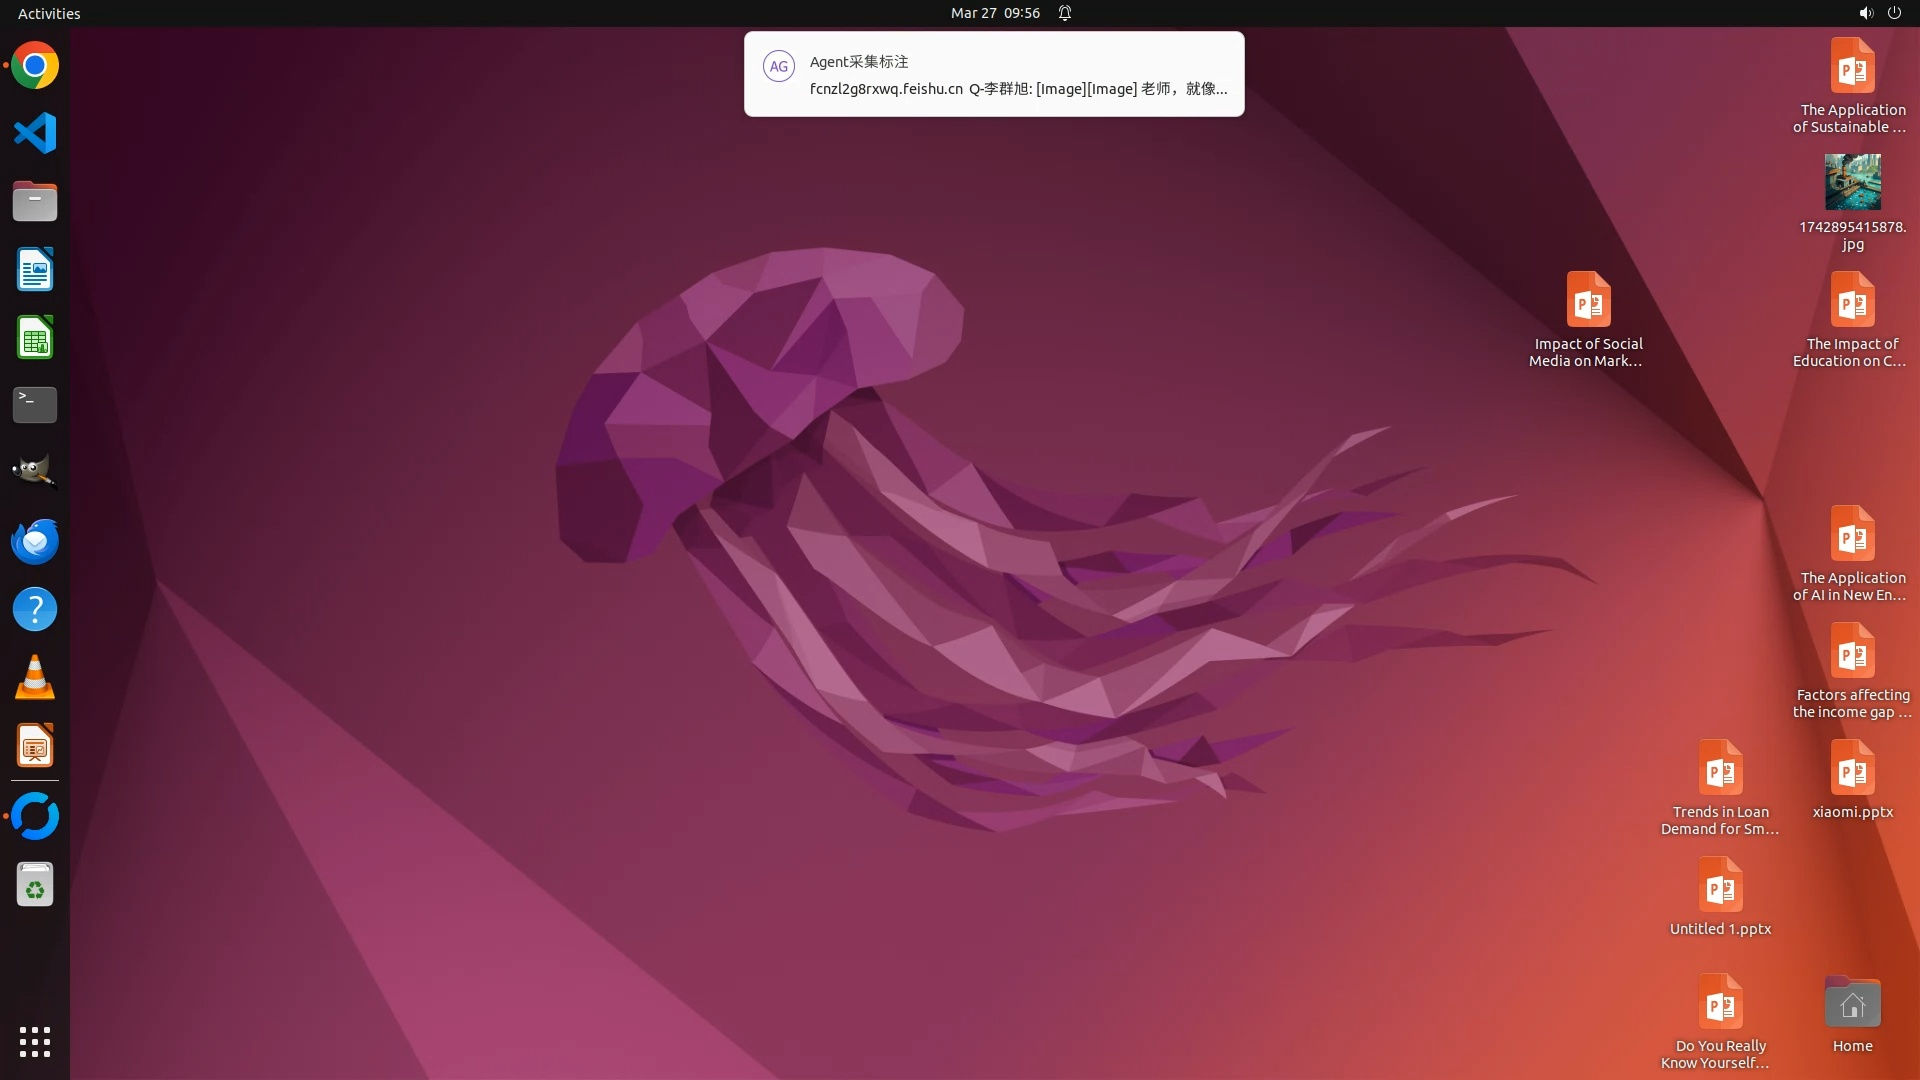Open the Trash bin icon
The width and height of the screenshot is (1920, 1080).
click(x=35, y=885)
